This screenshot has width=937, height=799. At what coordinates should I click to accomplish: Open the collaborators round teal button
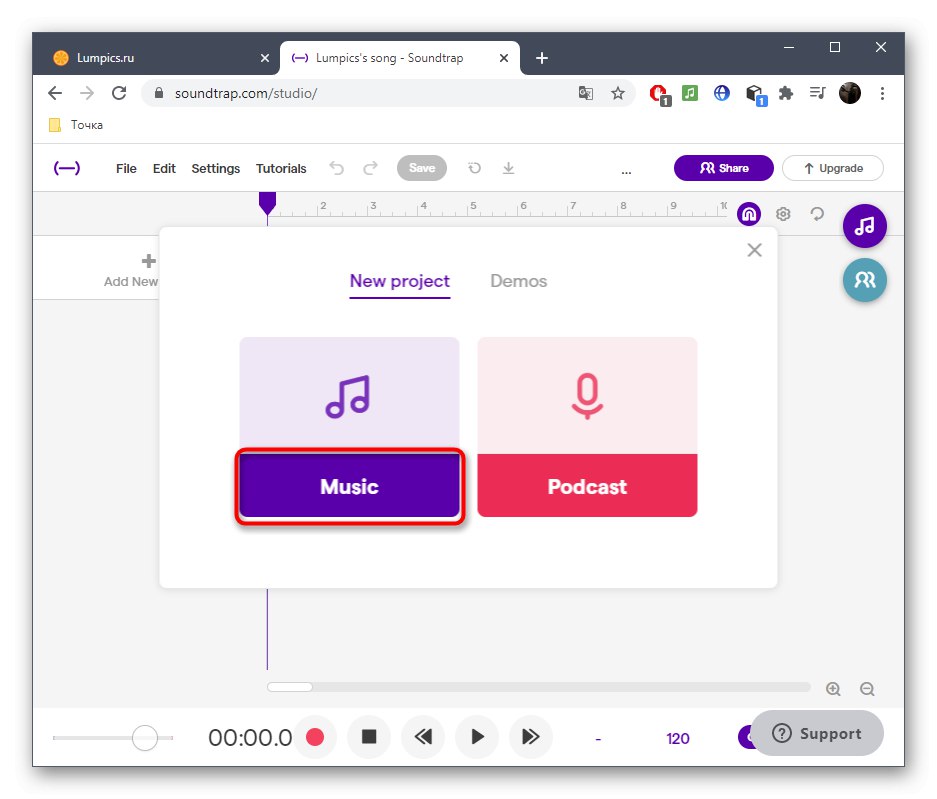coord(864,280)
